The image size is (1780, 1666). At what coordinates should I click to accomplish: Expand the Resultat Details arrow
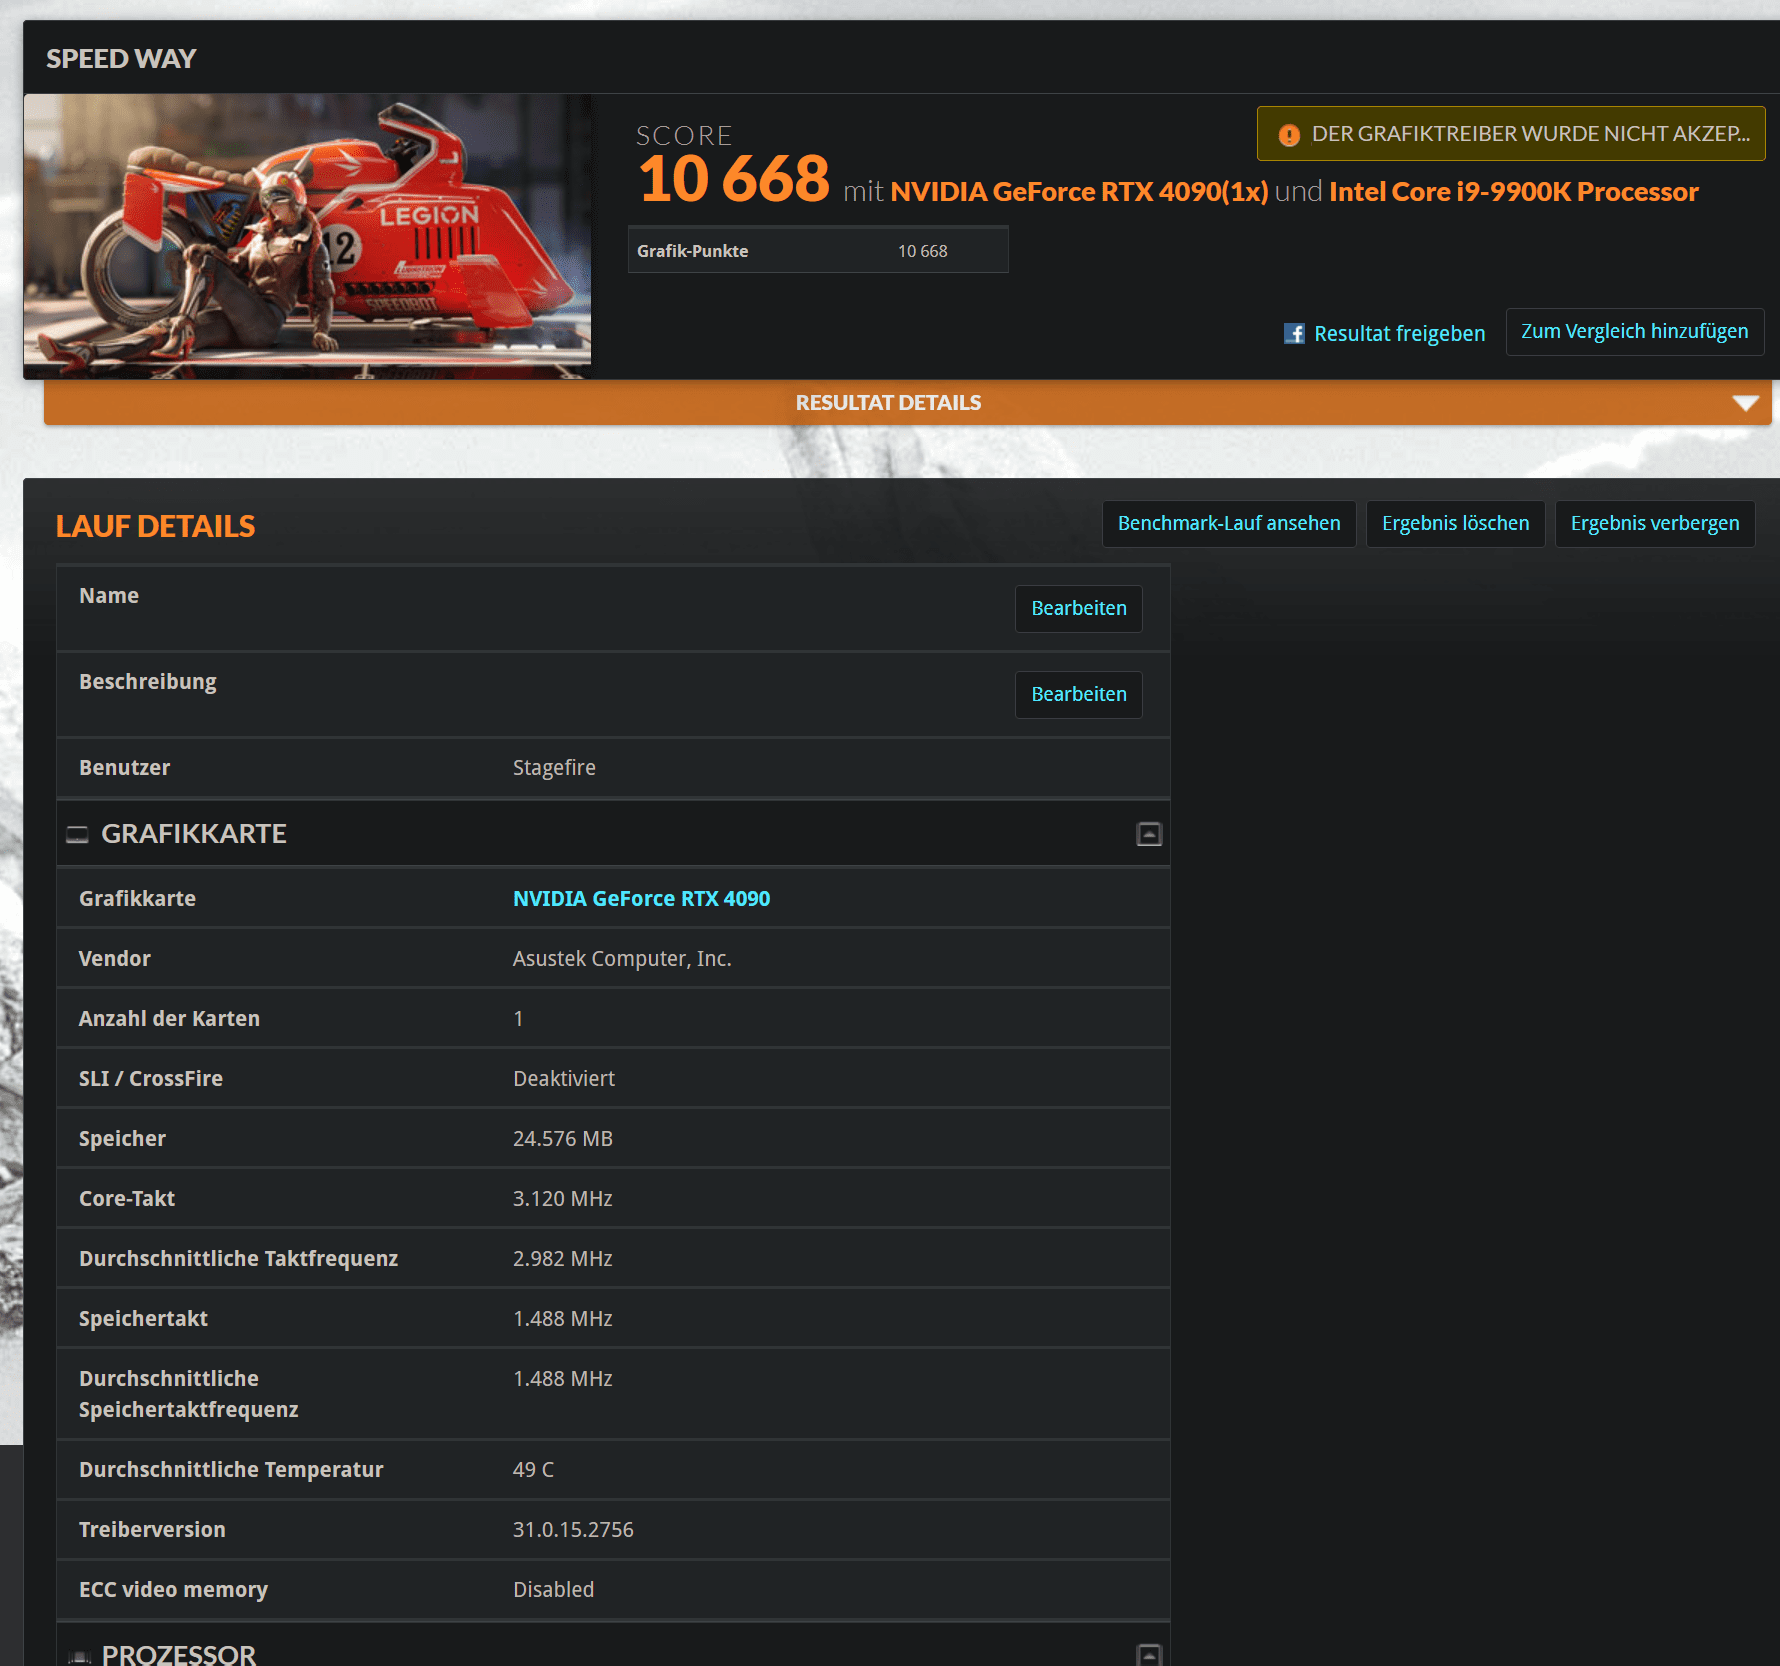[x=1745, y=403]
